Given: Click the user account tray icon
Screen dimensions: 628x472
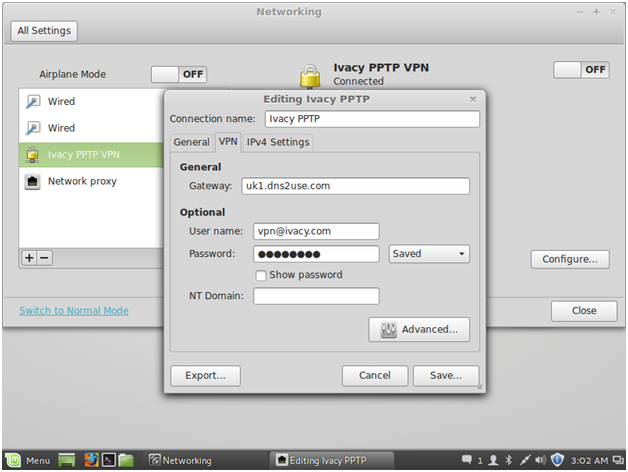Looking at the screenshot, I should [x=493, y=460].
